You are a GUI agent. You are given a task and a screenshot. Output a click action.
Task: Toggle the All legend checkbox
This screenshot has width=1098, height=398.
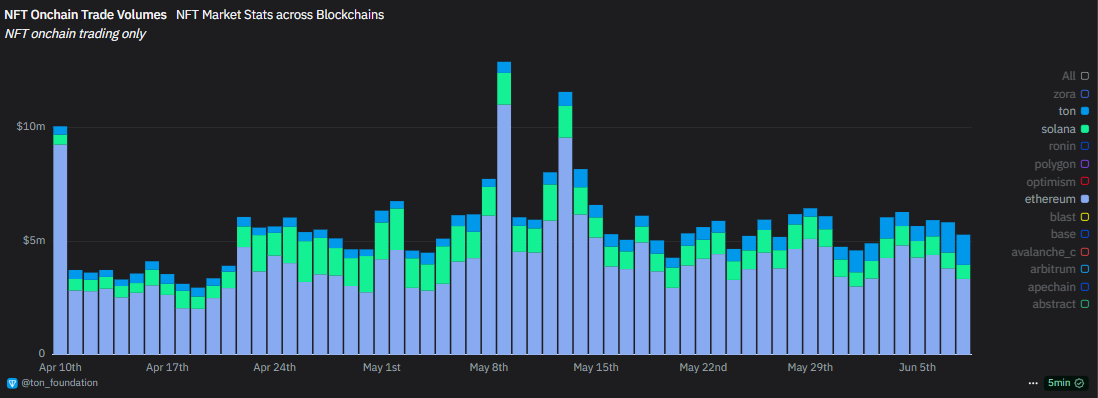tap(1085, 76)
